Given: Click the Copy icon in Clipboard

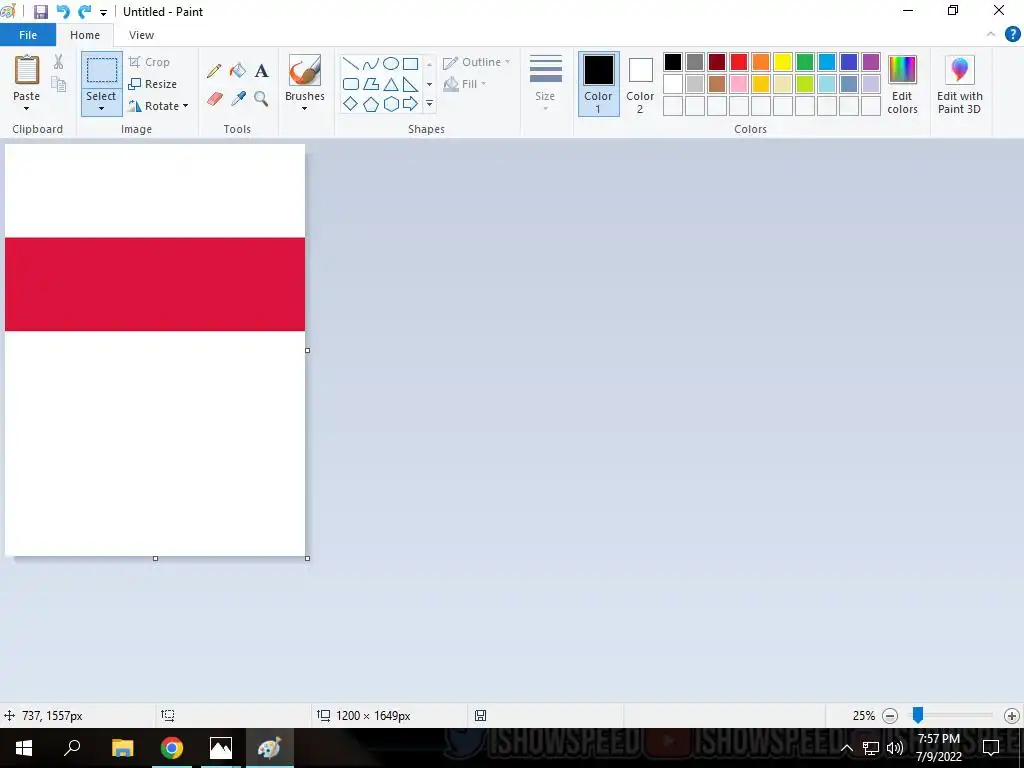Looking at the screenshot, I should [59, 84].
